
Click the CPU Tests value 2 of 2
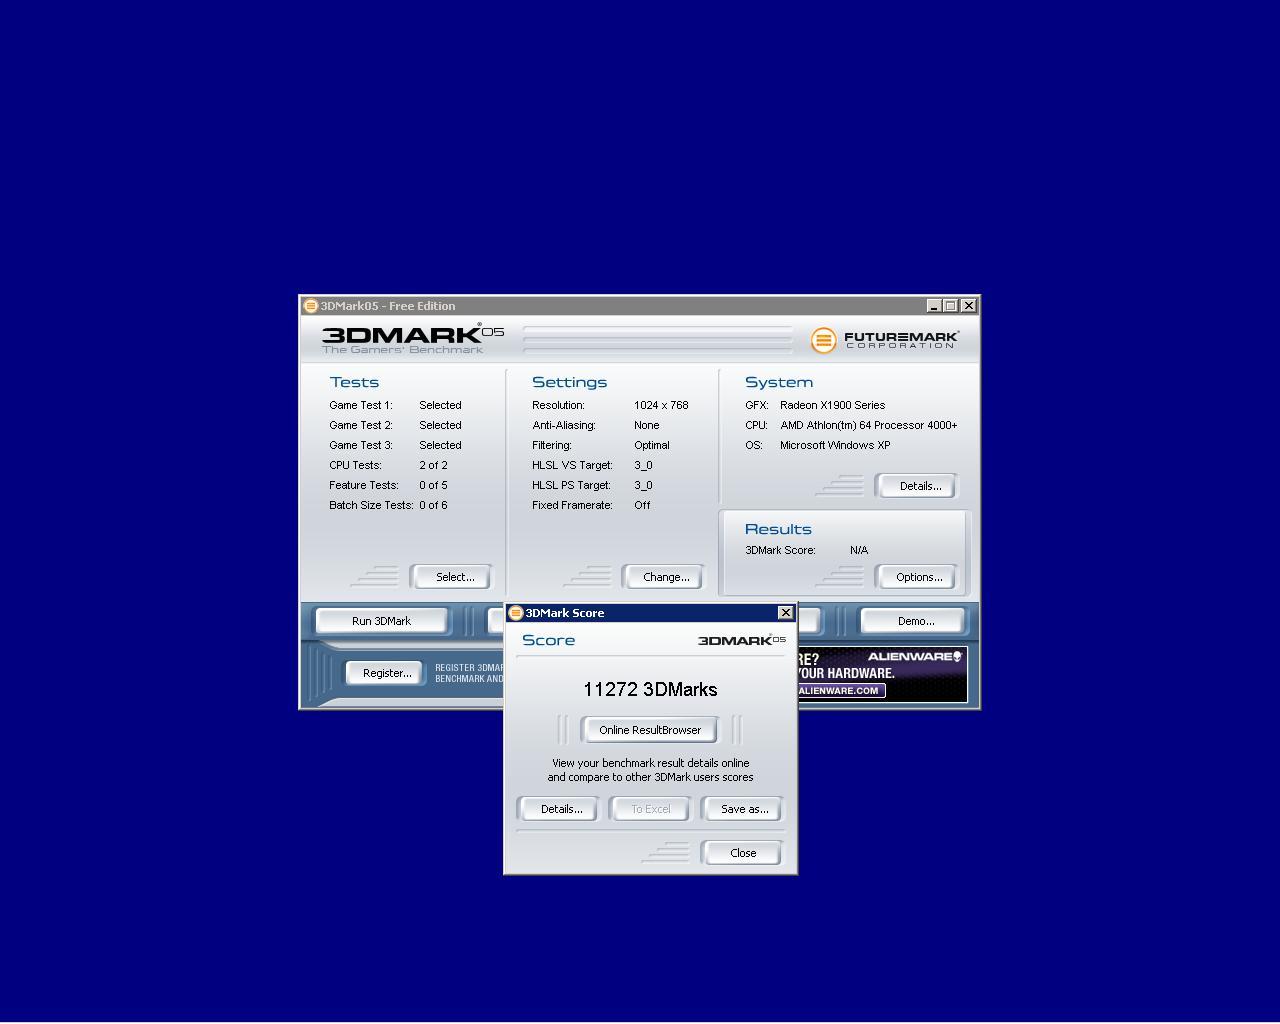[433, 465]
